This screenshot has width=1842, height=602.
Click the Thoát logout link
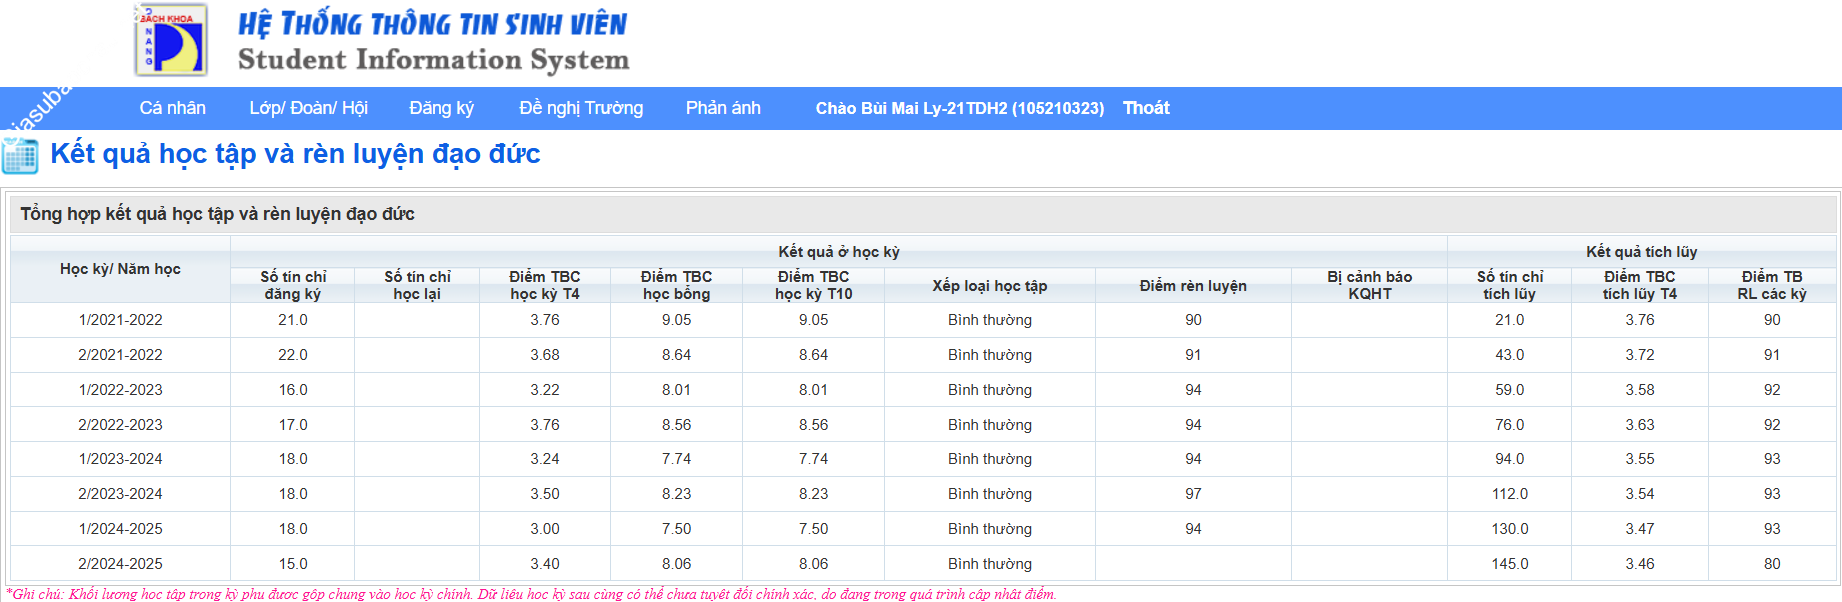(x=1145, y=108)
